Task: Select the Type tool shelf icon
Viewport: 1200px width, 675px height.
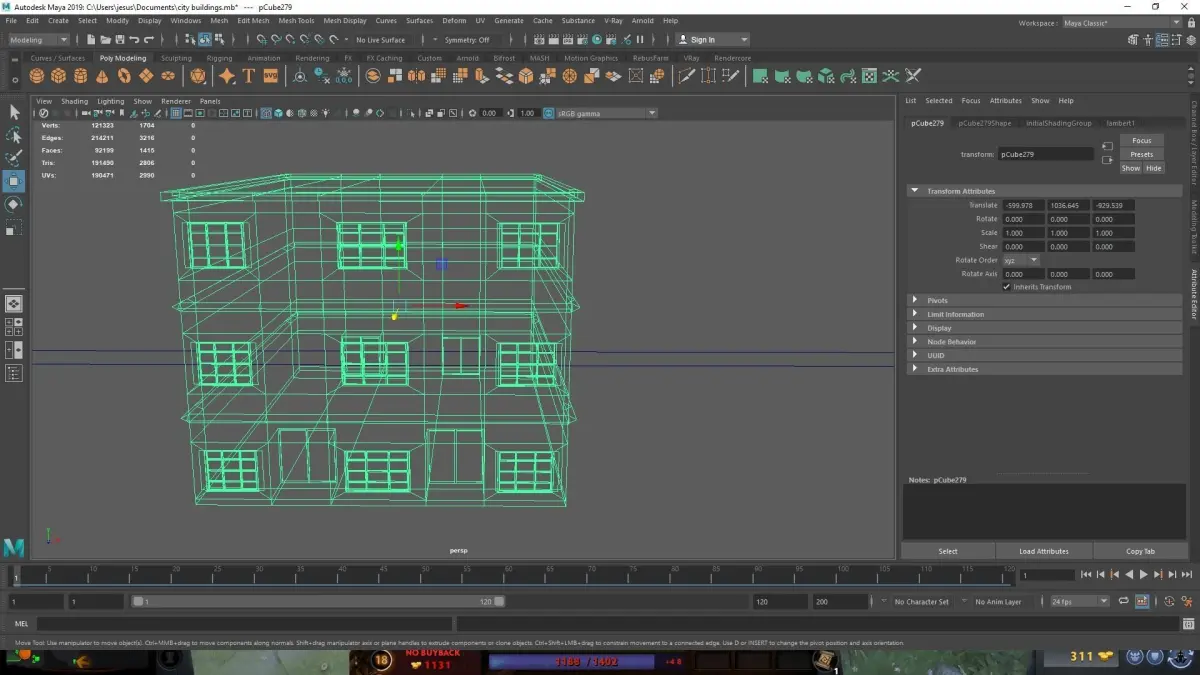Action: click(x=248, y=76)
